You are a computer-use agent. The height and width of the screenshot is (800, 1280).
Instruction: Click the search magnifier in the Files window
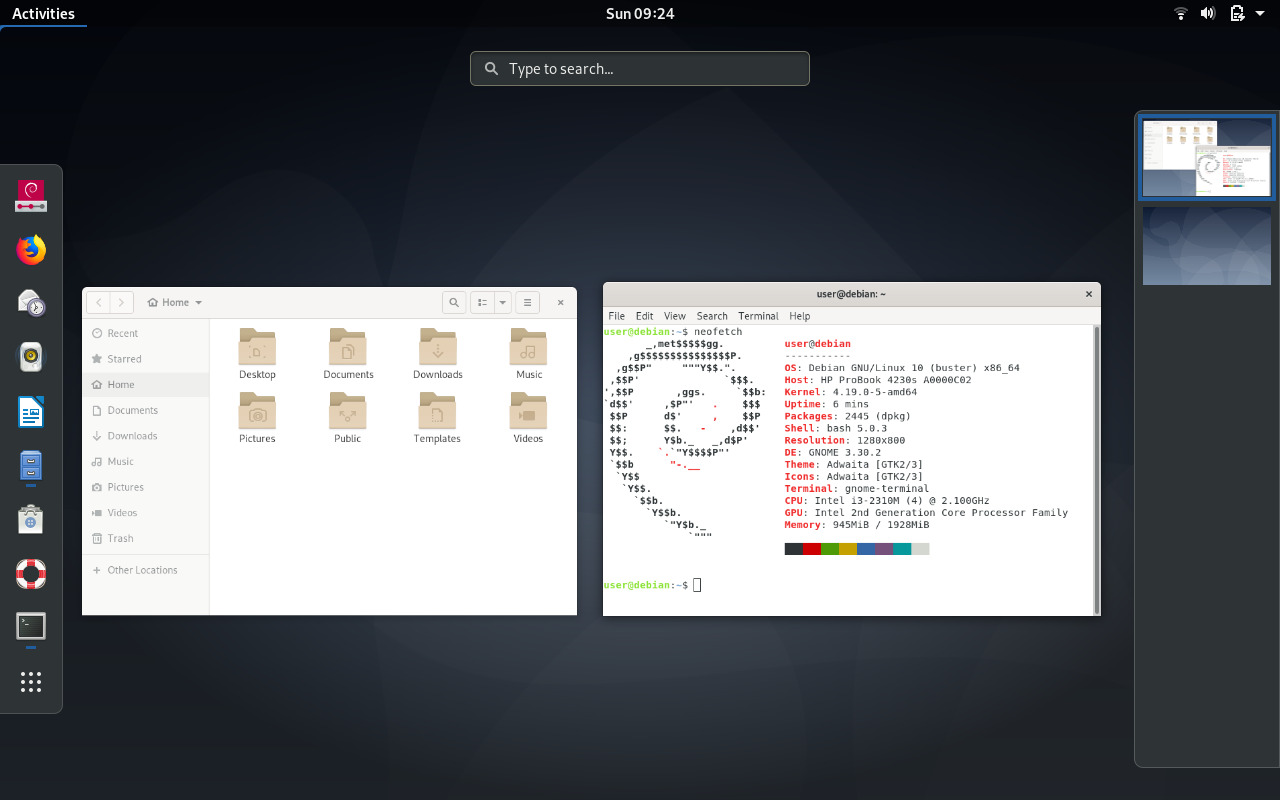pyautogui.click(x=454, y=302)
